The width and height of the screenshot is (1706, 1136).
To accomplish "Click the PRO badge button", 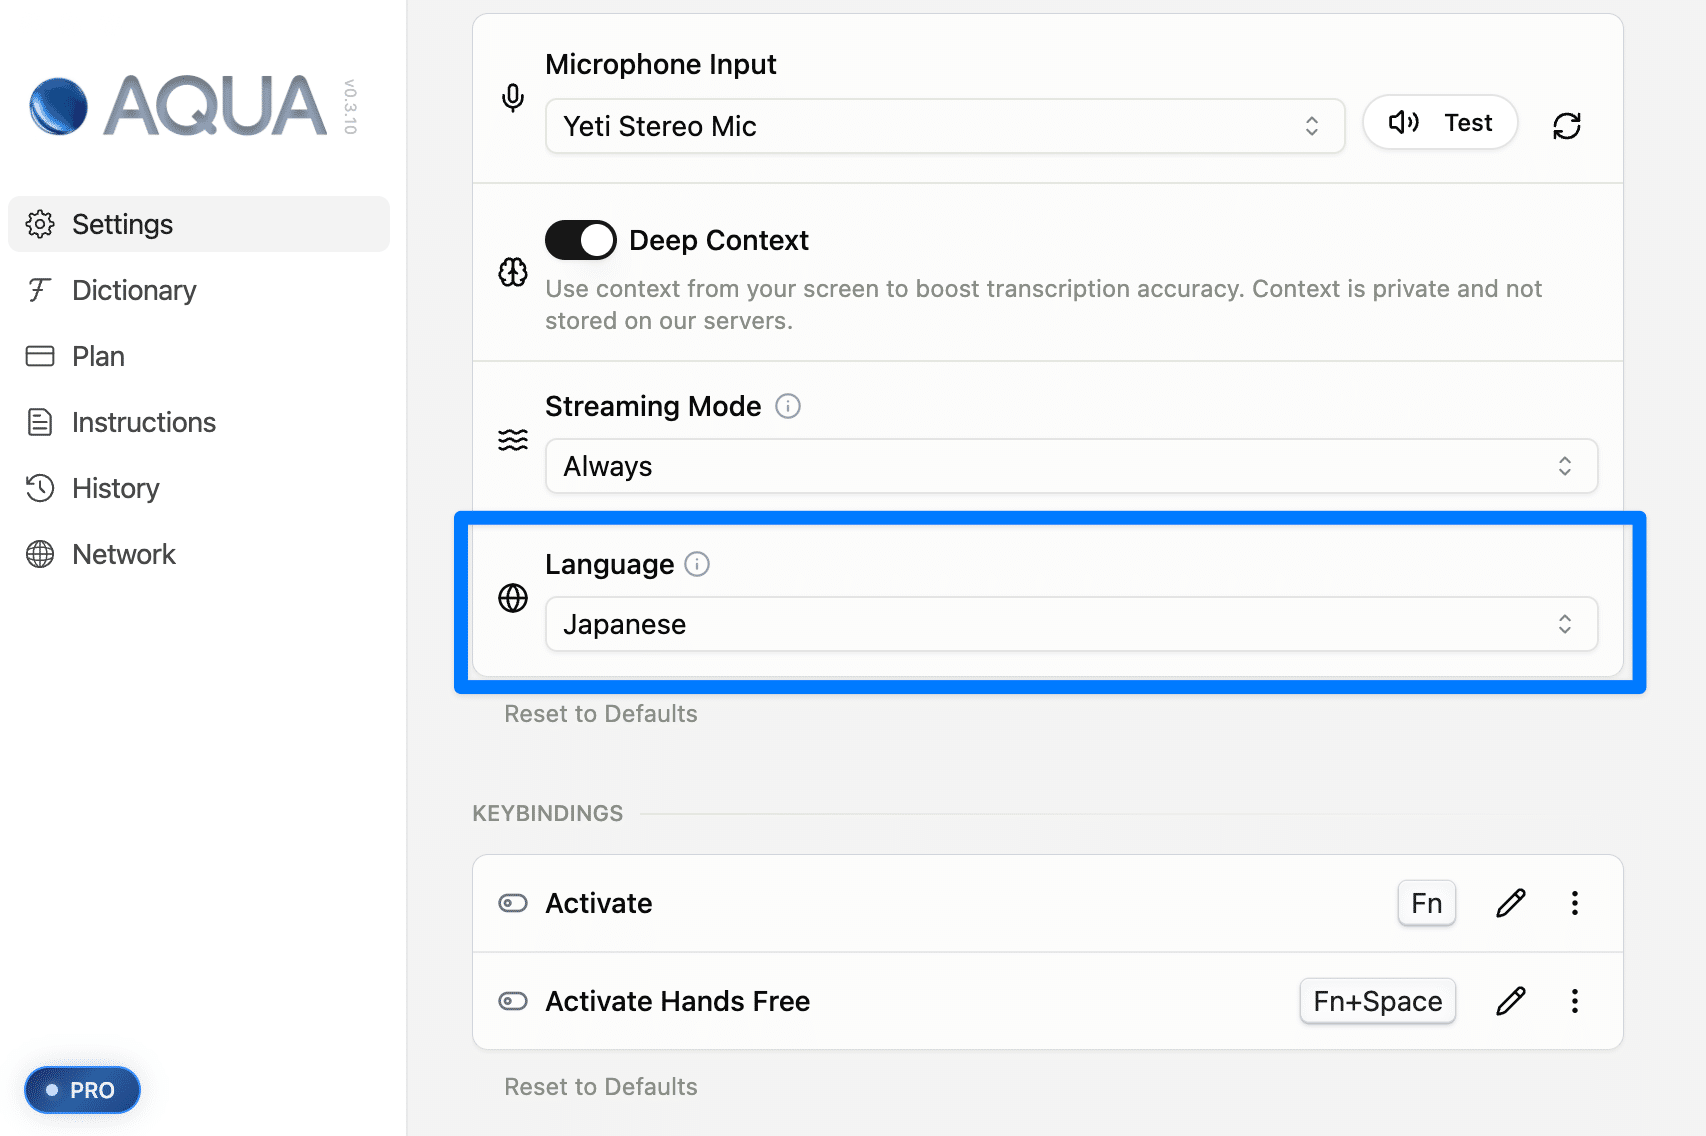I will (82, 1090).
